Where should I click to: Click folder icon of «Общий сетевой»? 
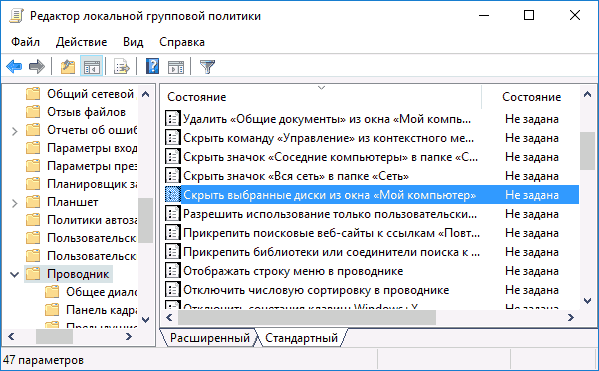(33, 94)
